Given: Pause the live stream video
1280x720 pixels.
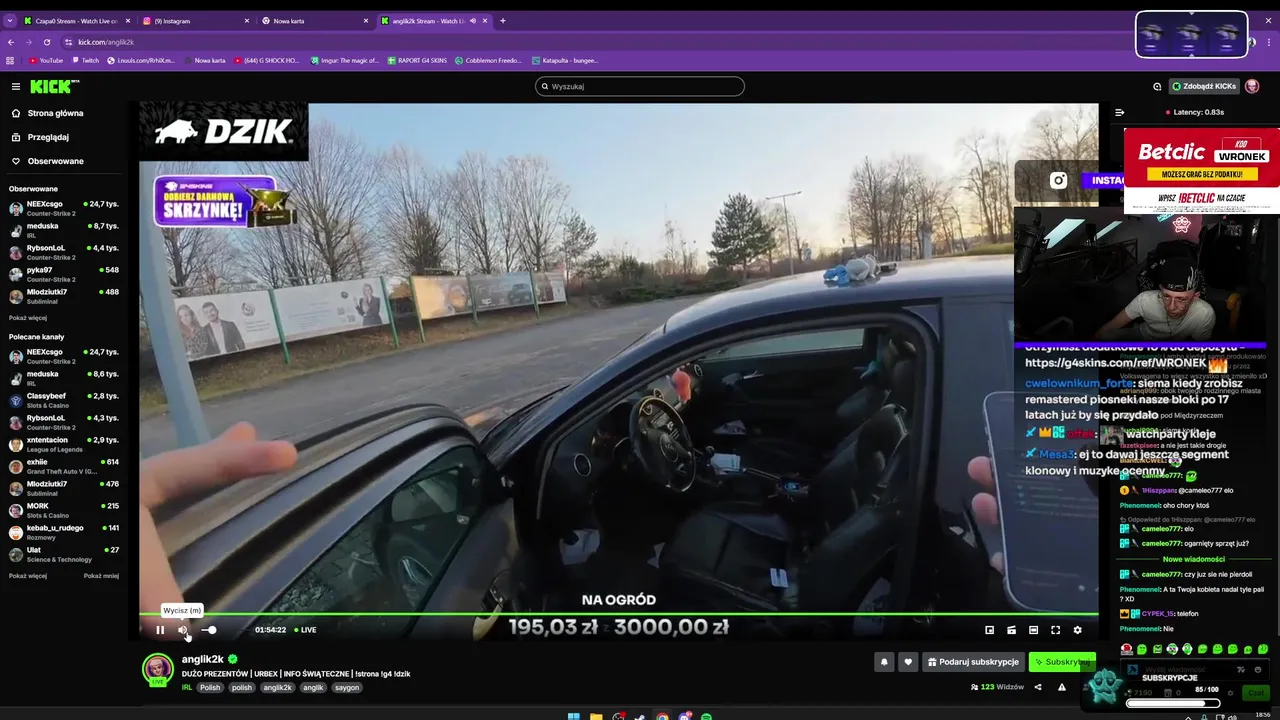Looking at the screenshot, I should [160, 630].
